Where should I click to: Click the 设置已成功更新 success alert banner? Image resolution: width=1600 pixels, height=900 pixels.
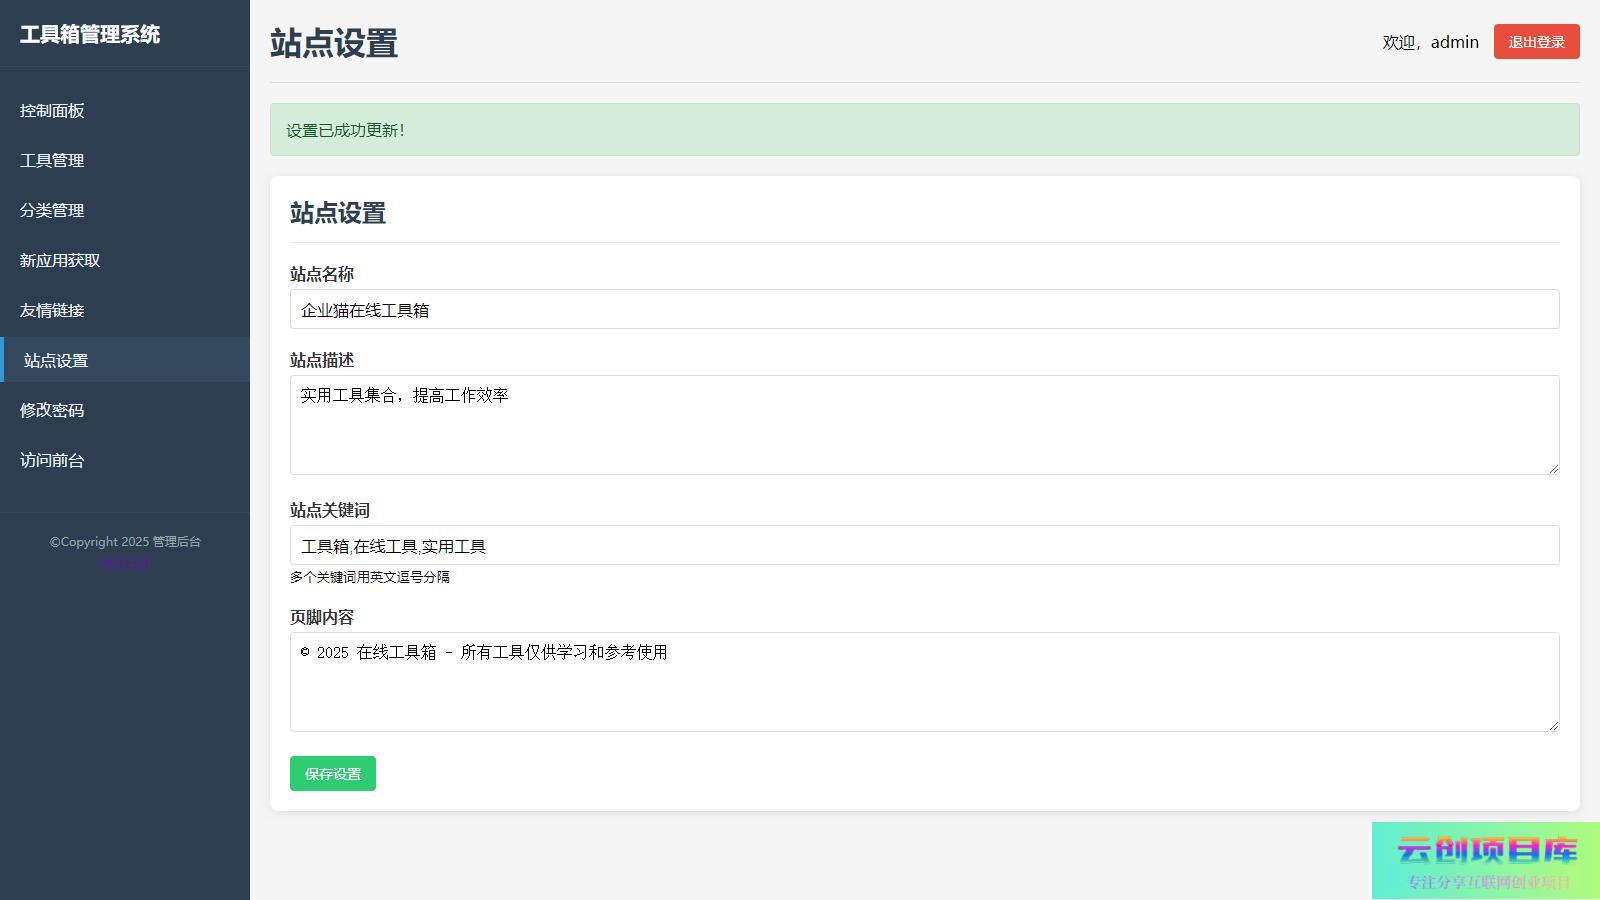[924, 130]
